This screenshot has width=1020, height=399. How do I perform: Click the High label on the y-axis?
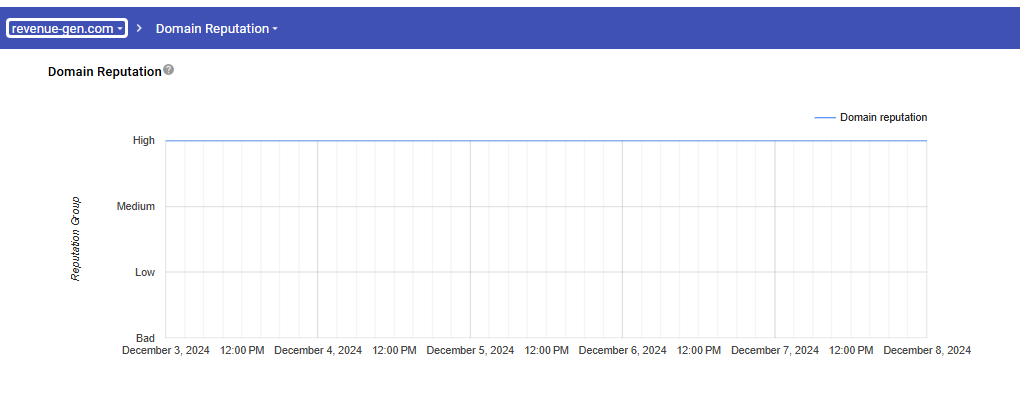tap(144, 141)
